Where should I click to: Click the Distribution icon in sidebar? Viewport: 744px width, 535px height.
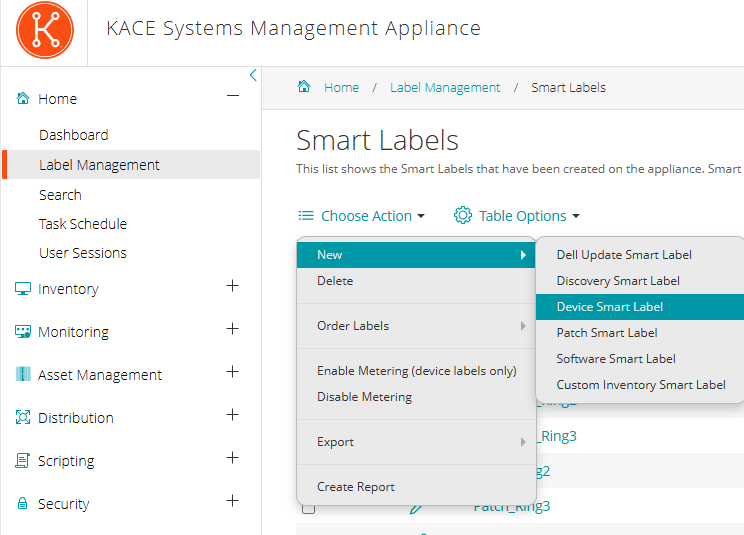(23, 418)
